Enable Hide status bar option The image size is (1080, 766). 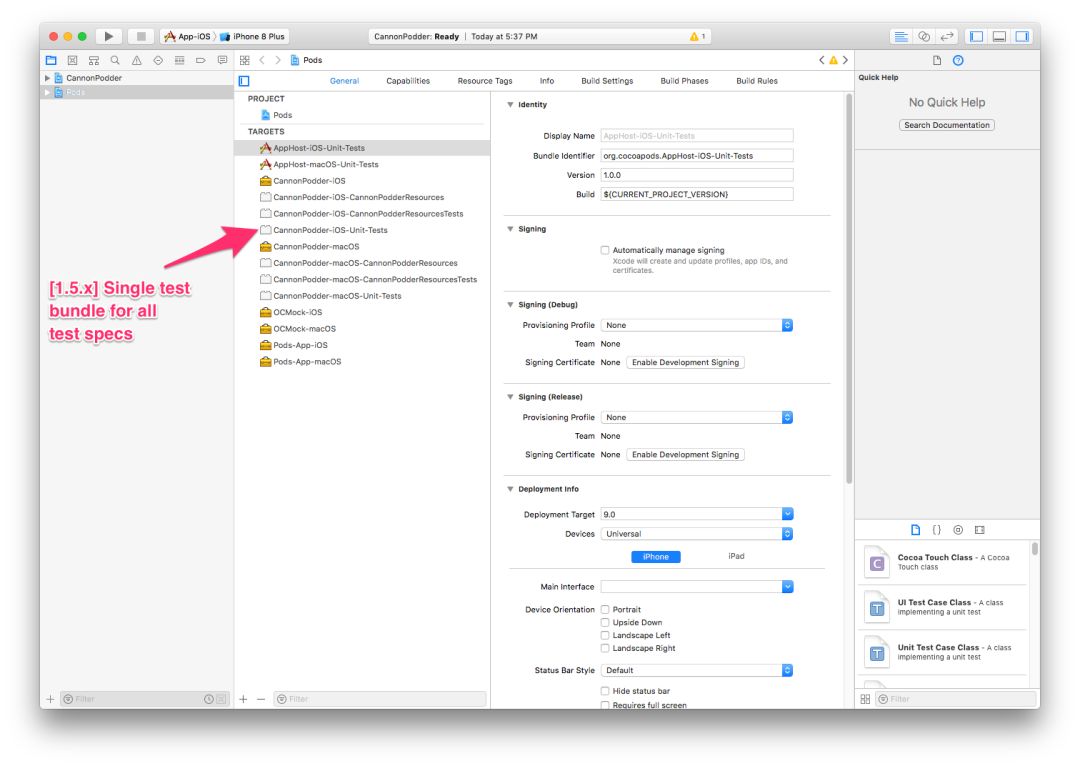coord(605,691)
